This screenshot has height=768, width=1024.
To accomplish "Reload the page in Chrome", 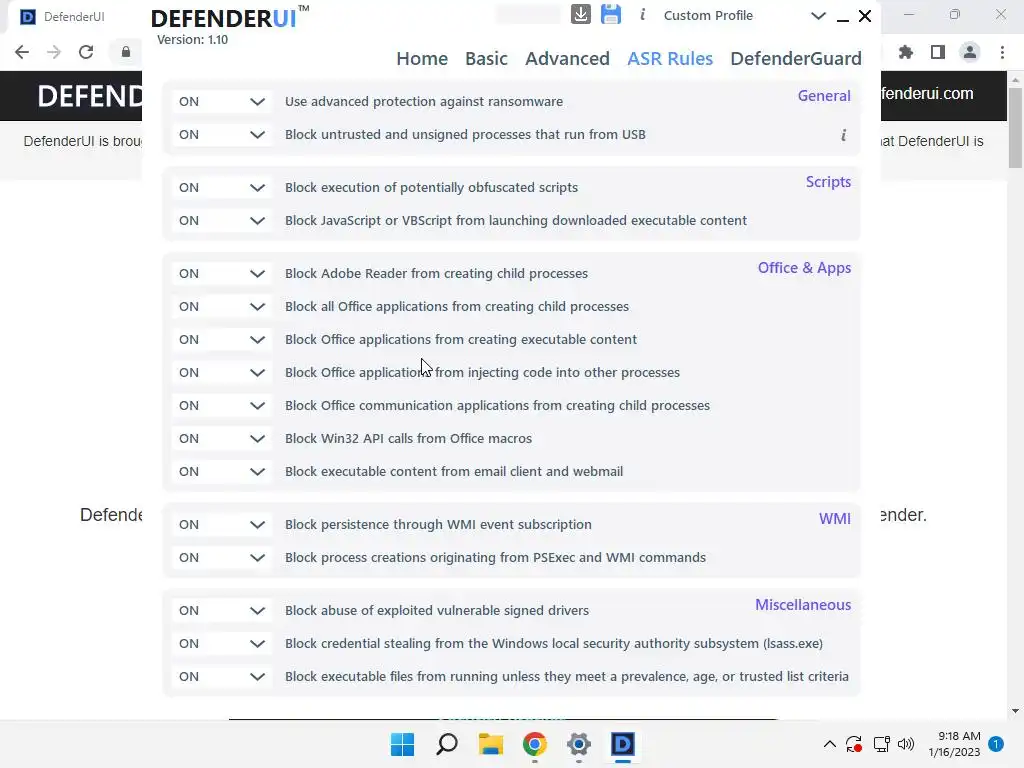I will point(86,52).
